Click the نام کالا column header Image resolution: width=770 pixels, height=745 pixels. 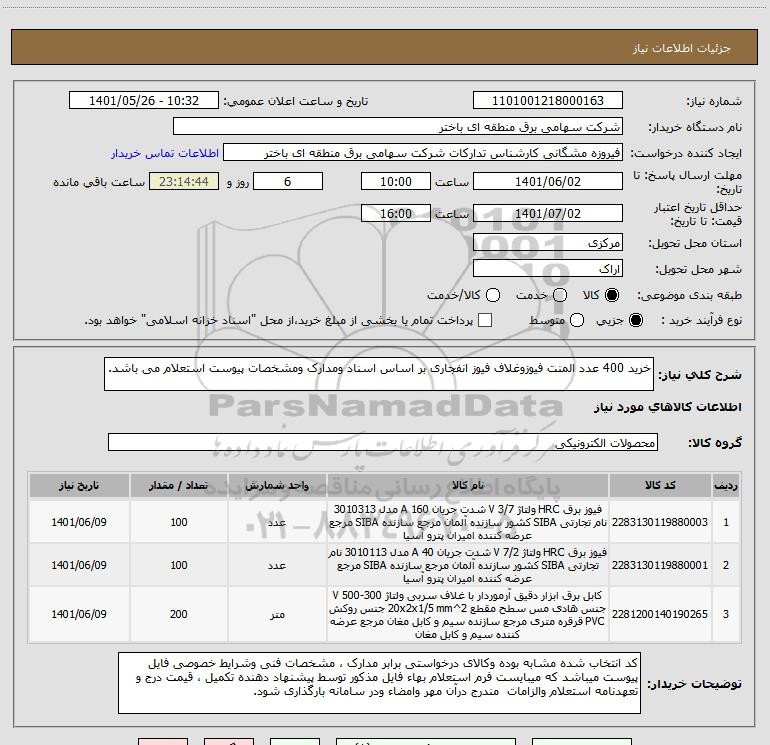pyautogui.click(x=468, y=486)
